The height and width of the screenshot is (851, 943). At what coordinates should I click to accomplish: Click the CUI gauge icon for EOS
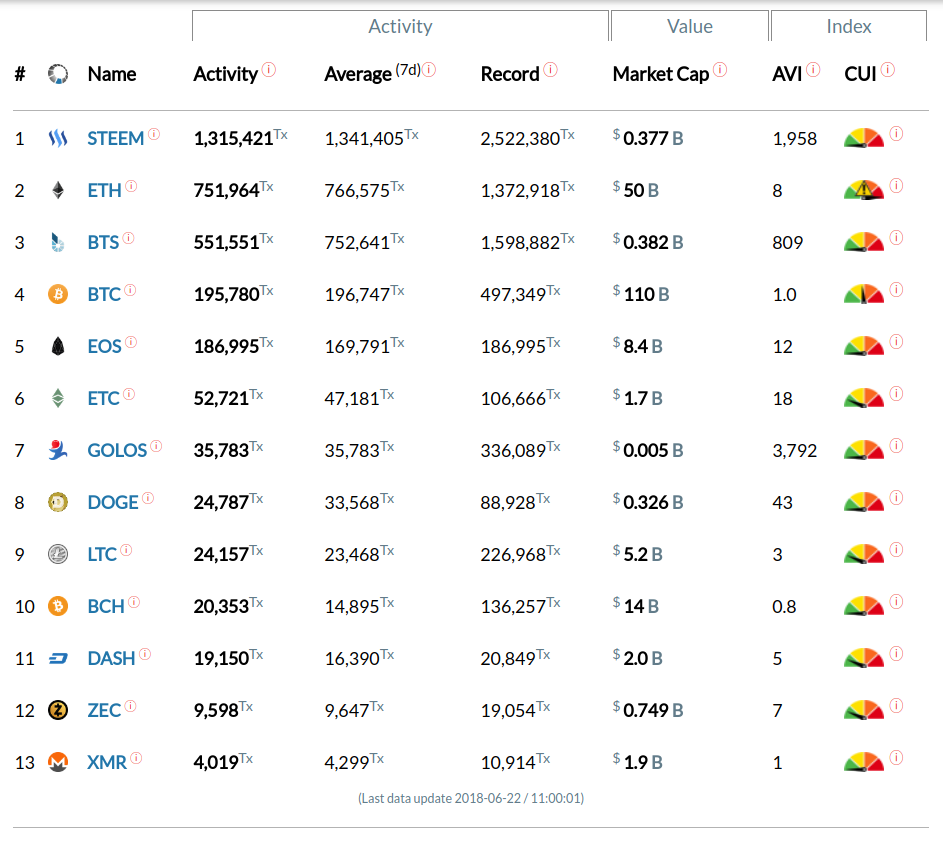click(864, 346)
